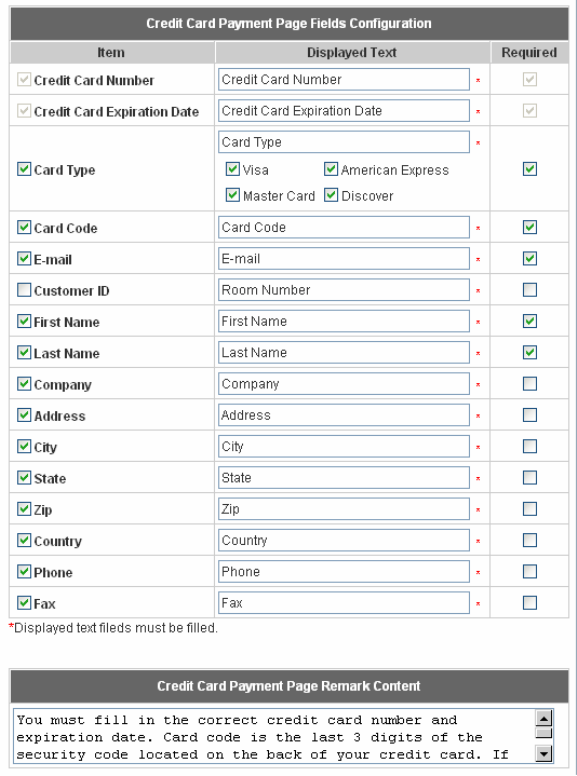The width and height of the screenshot is (577, 776).
Task: Click inside the Remark Content text area
Action: tap(275, 736)
